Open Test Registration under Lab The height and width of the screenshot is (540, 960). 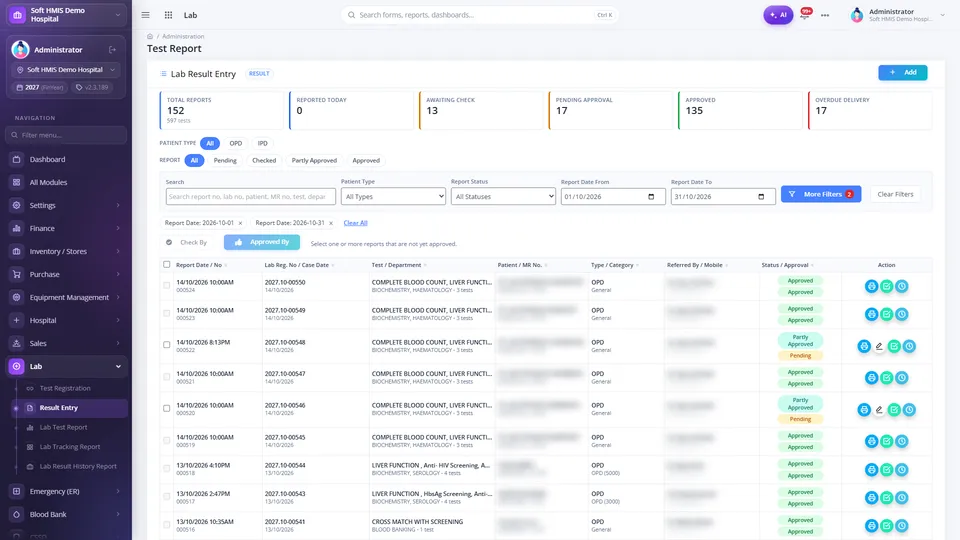tap(65, 388)
